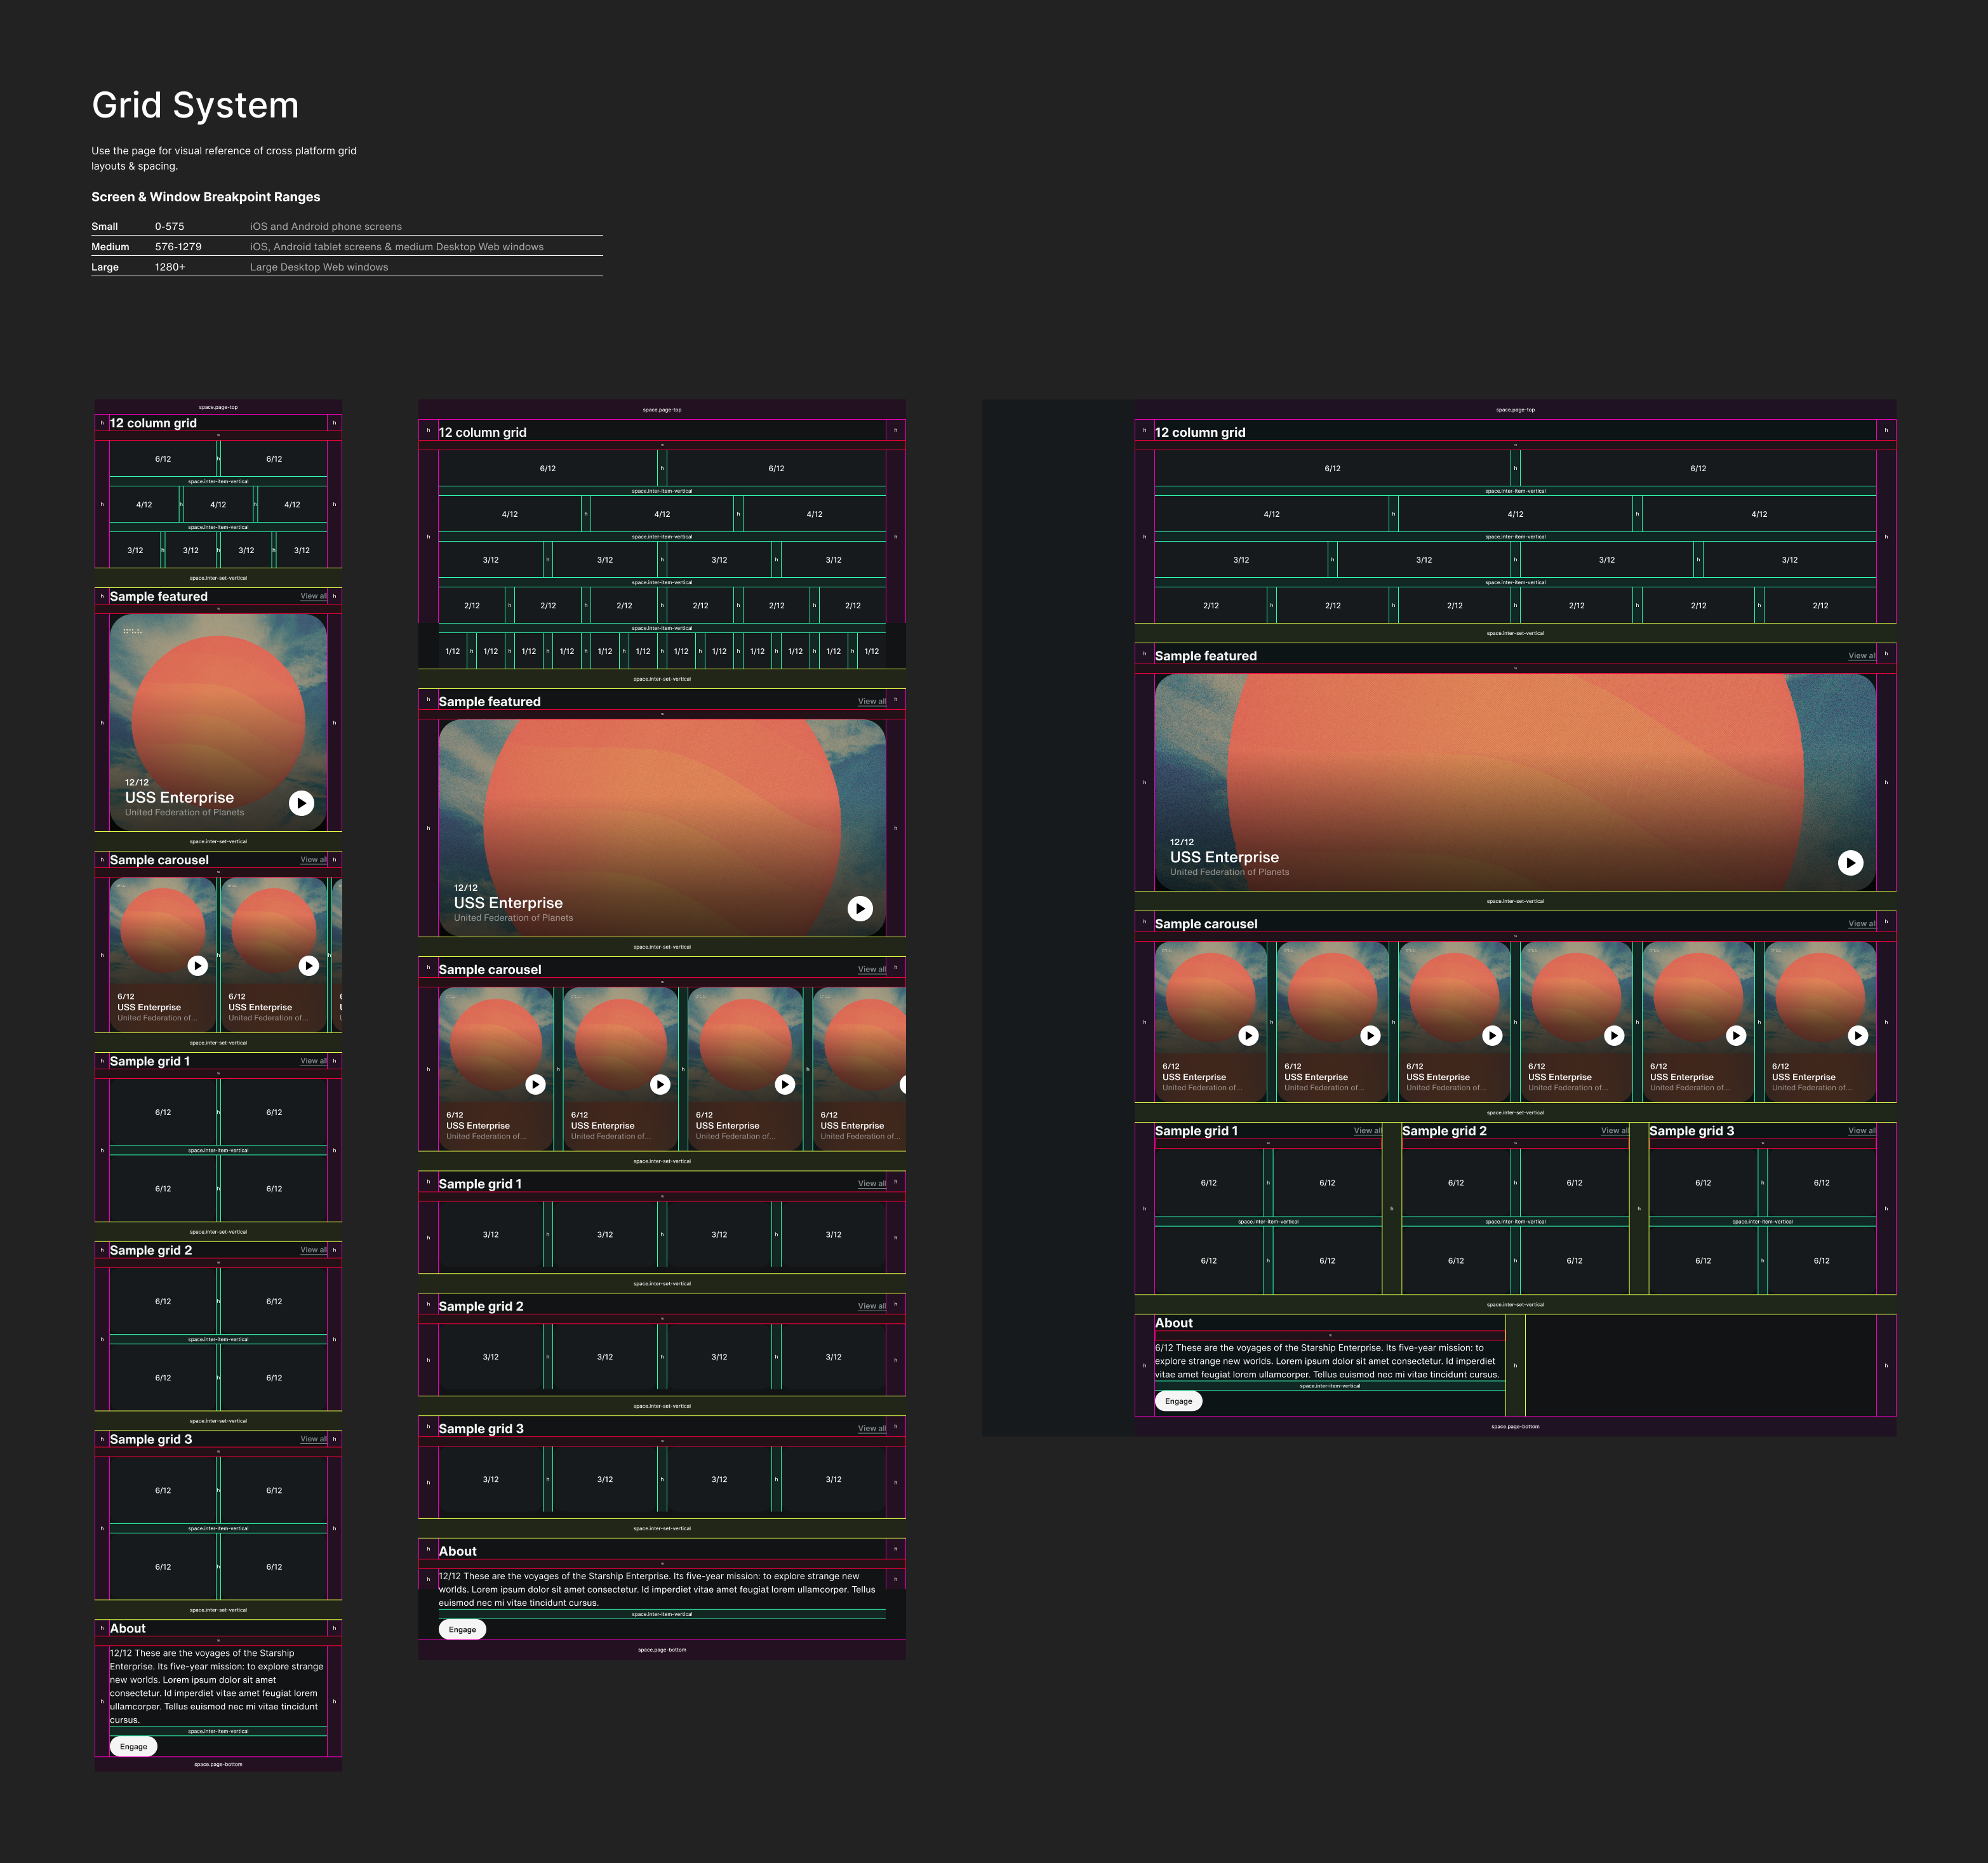Select first 1/12 cell in tablet grid
This screenshot has height=1863, width=1988.
click(x=452, y=651)
